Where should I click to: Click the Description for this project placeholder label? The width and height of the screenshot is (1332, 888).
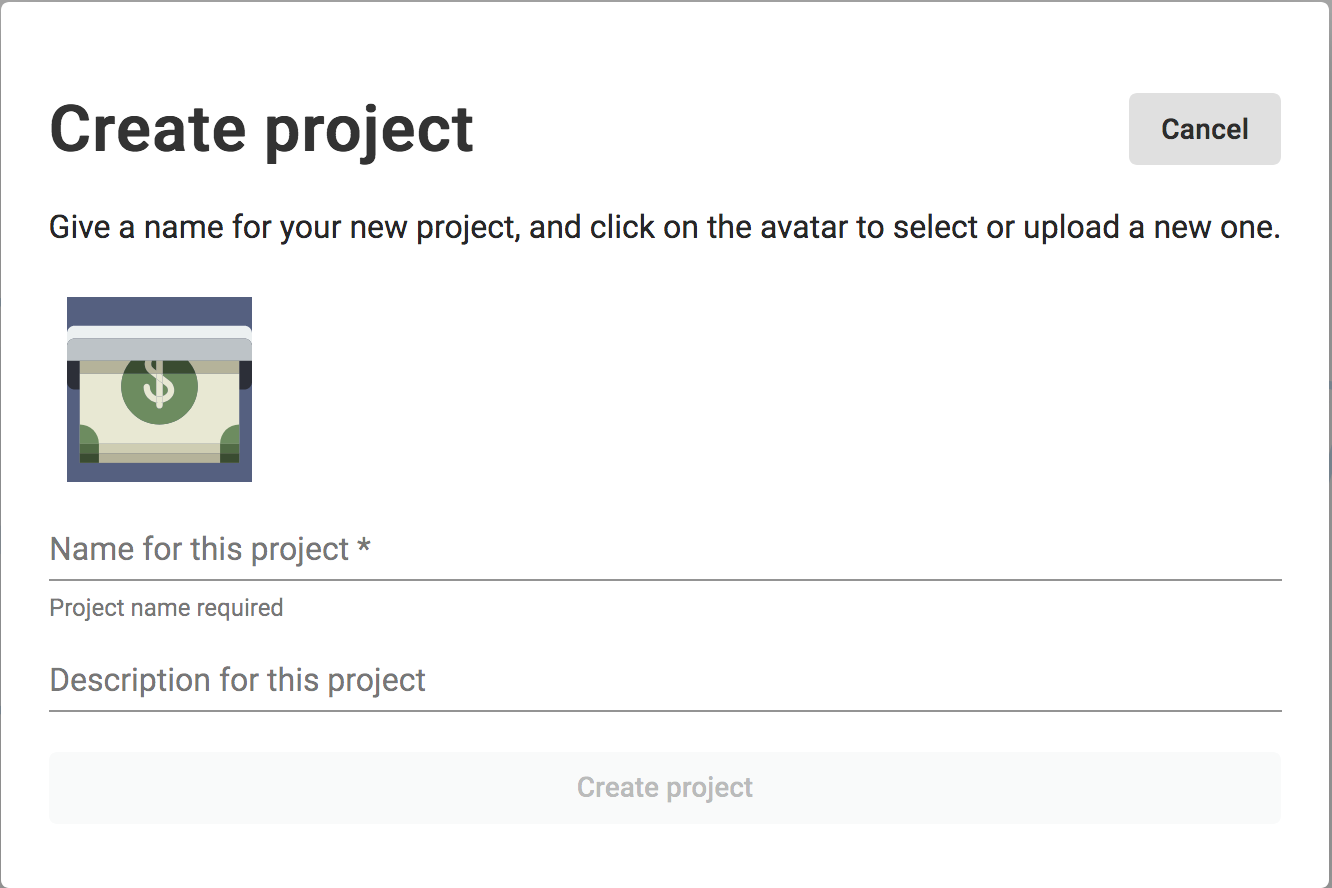click(x=238, y=680)
